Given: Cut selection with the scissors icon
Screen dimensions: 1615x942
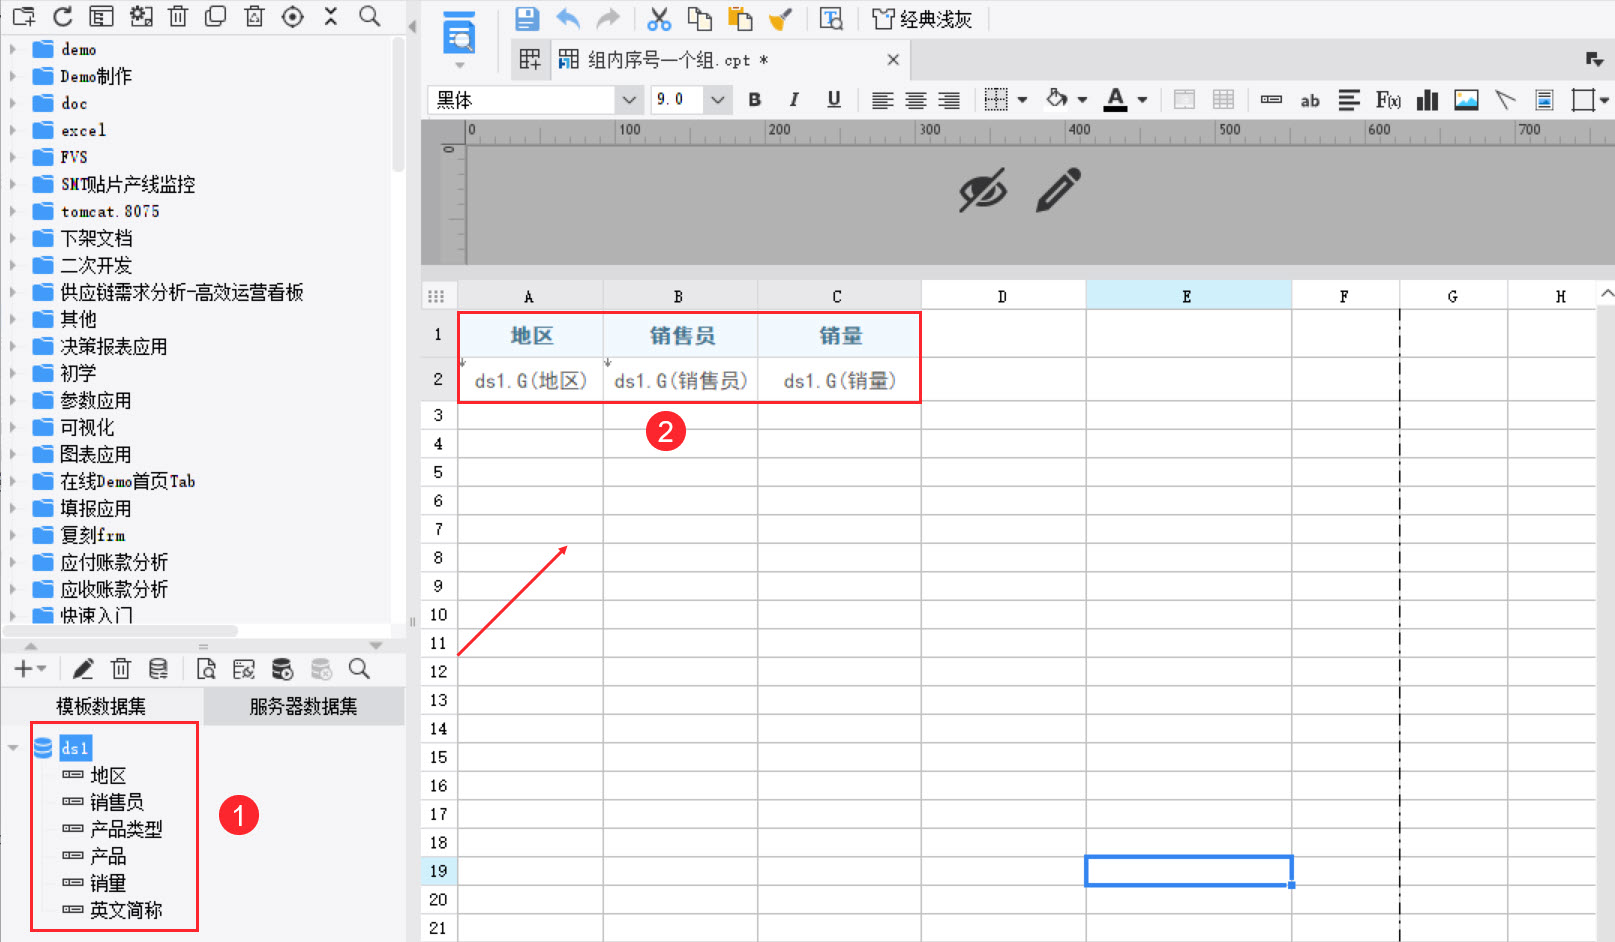Looking at the screenshot, I should [659, 18].
